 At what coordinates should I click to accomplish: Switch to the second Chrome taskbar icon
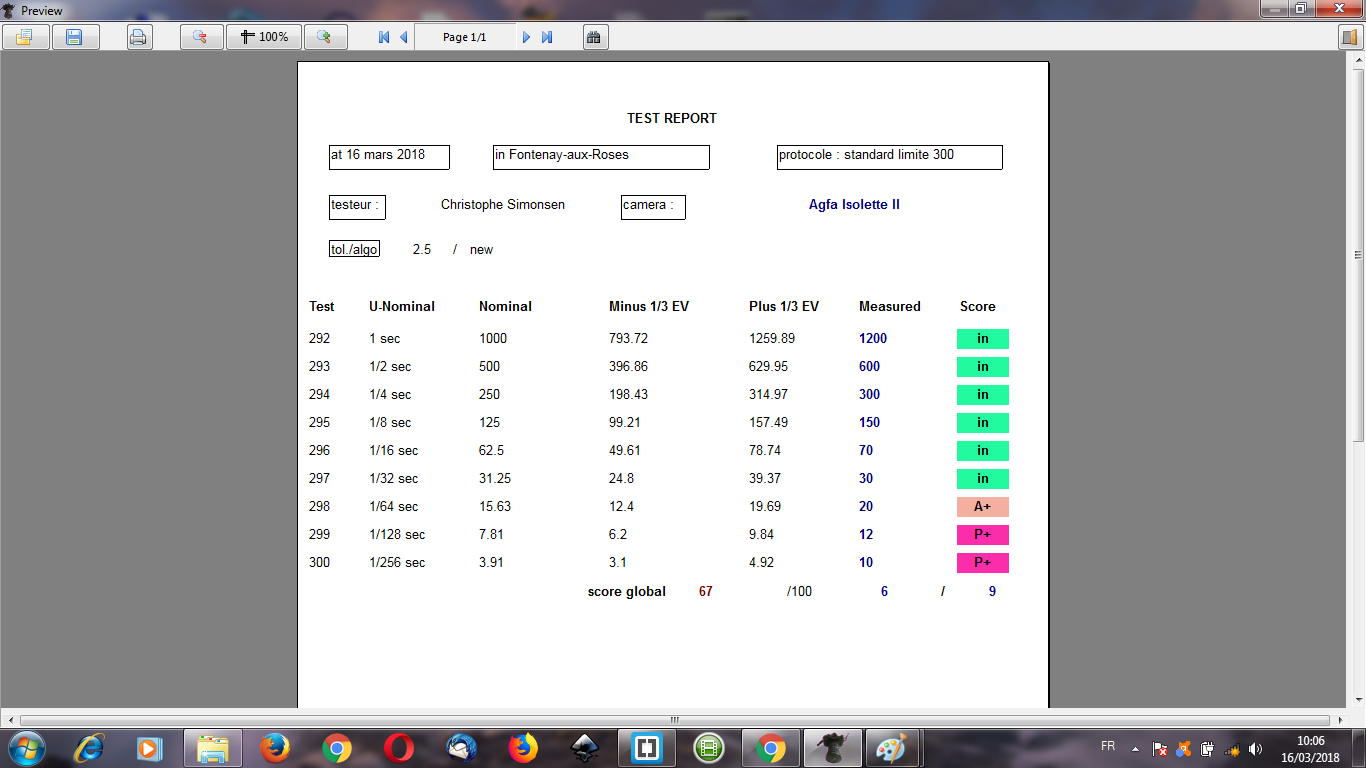point(770,747)
